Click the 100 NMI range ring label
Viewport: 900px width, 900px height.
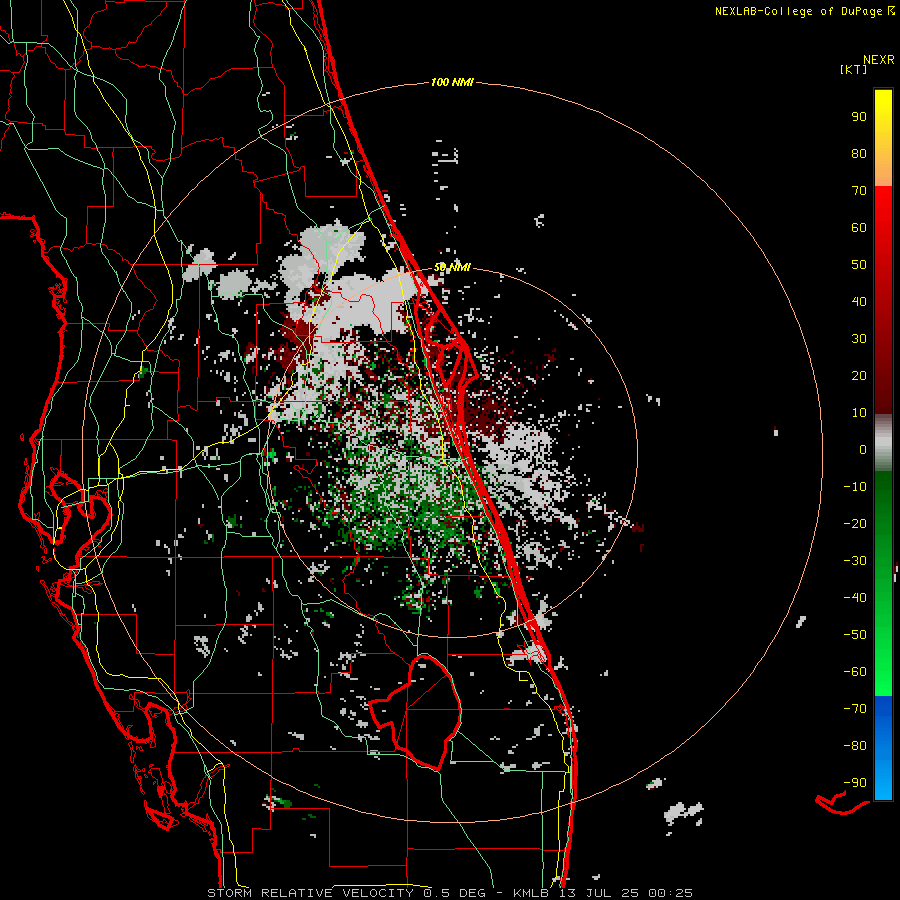452,82
